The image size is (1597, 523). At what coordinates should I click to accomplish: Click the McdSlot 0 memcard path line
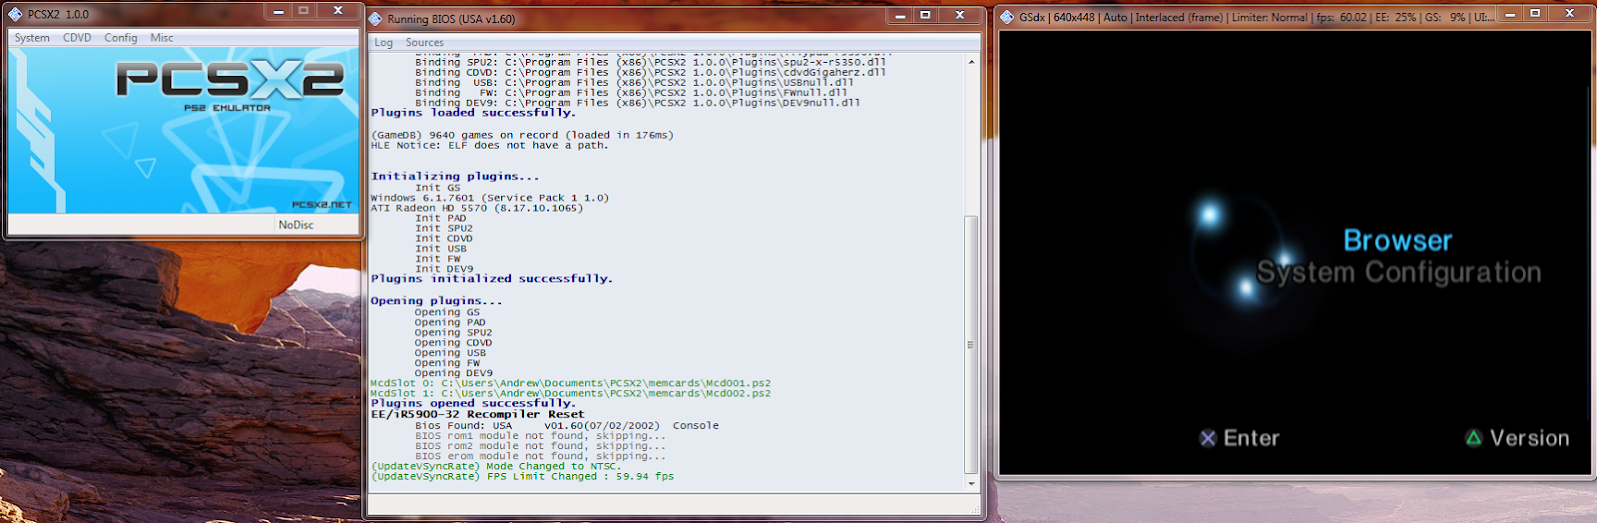pos(571,383)
